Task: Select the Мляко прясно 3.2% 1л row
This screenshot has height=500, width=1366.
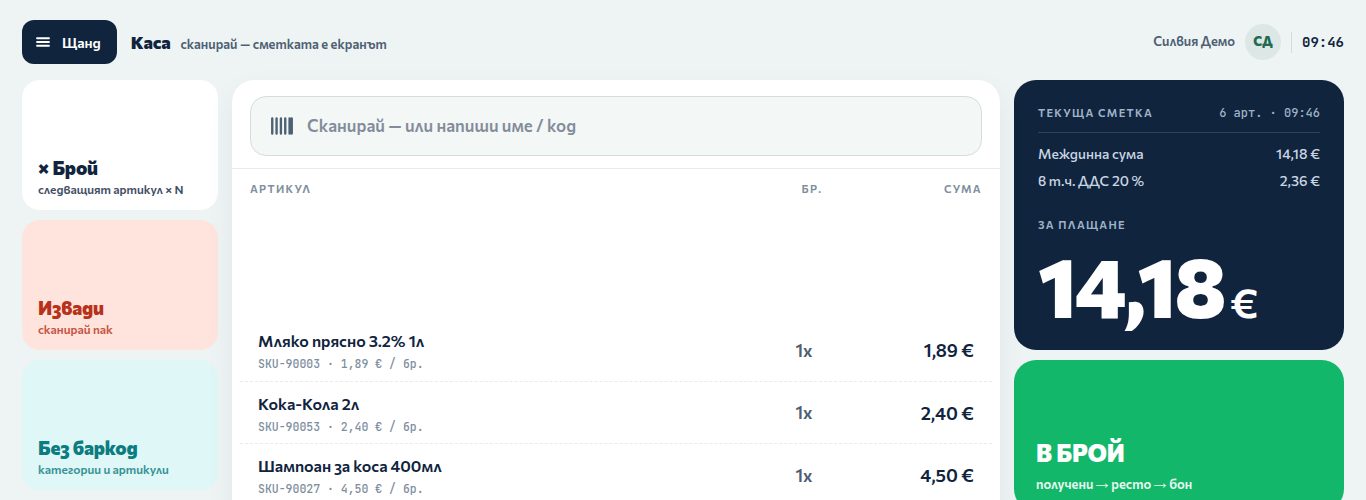Action: [616, 351]
